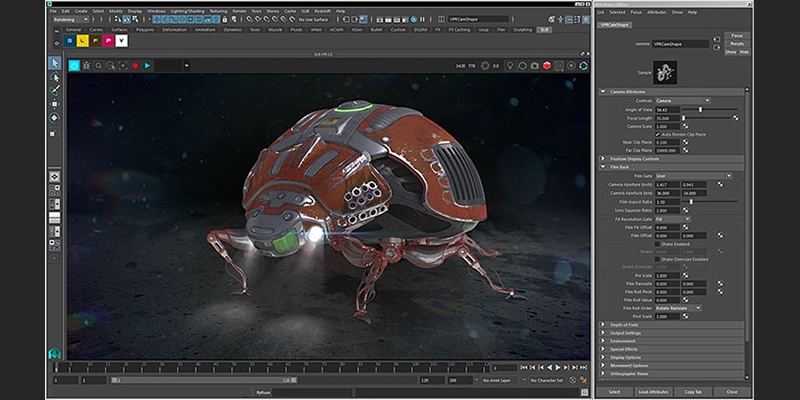Click the map button next to Near Clip Plane

click(685, 142)
